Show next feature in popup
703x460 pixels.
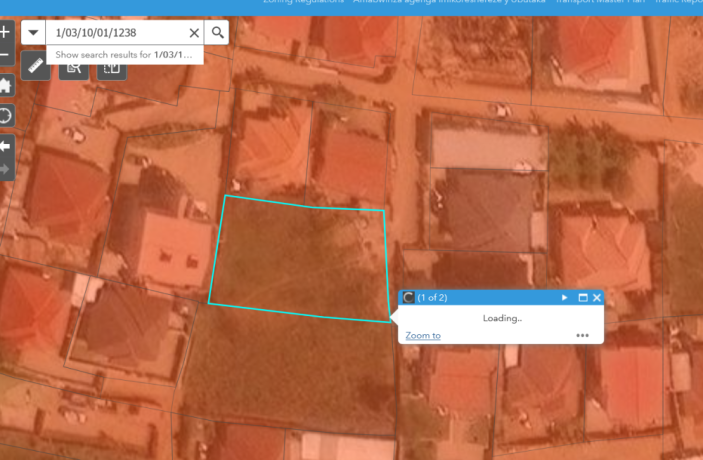tap(564, 298)
